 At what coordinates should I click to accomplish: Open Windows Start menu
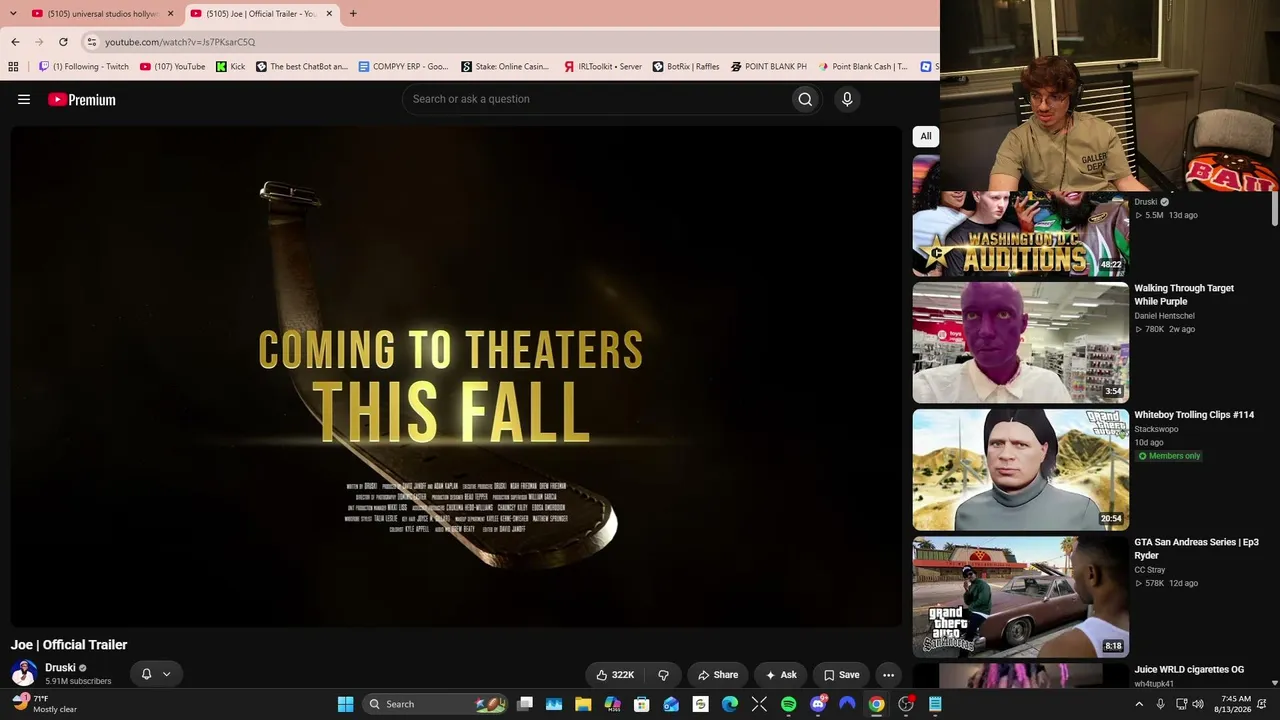coord(345,704)
